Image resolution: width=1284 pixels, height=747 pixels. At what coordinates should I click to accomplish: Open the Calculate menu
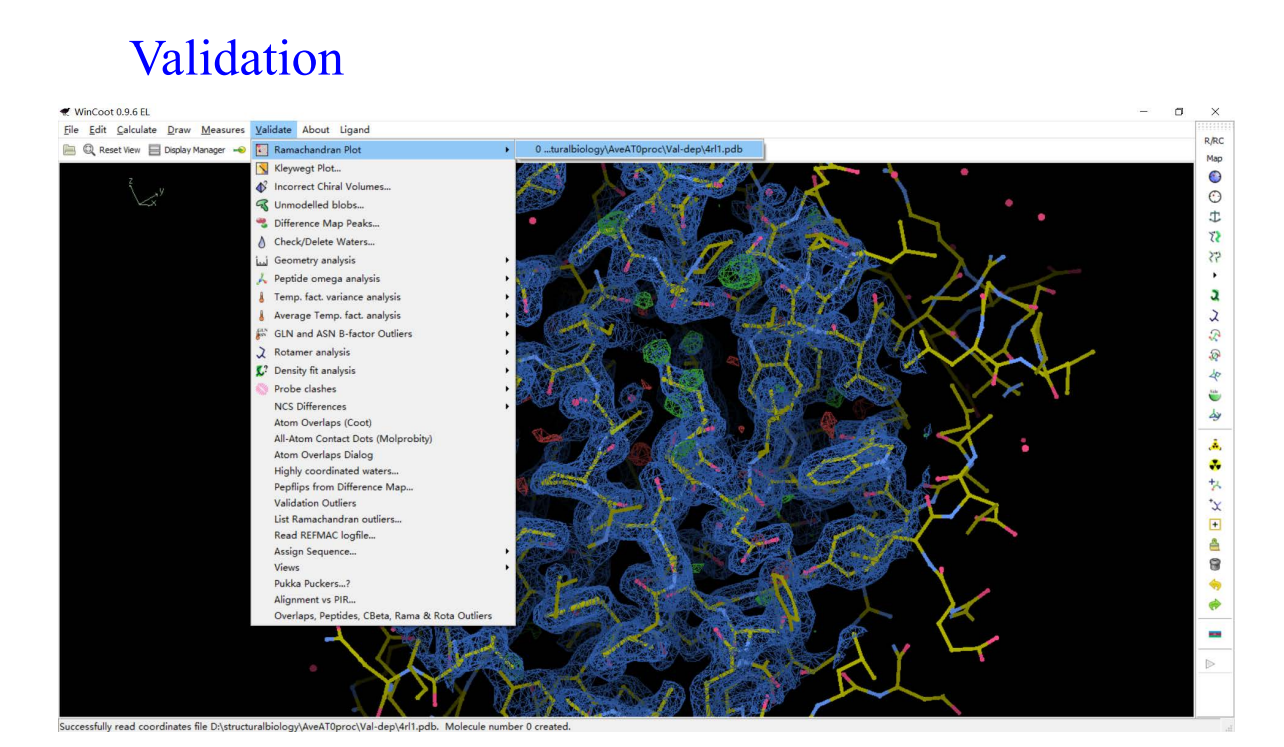point(136,130)
